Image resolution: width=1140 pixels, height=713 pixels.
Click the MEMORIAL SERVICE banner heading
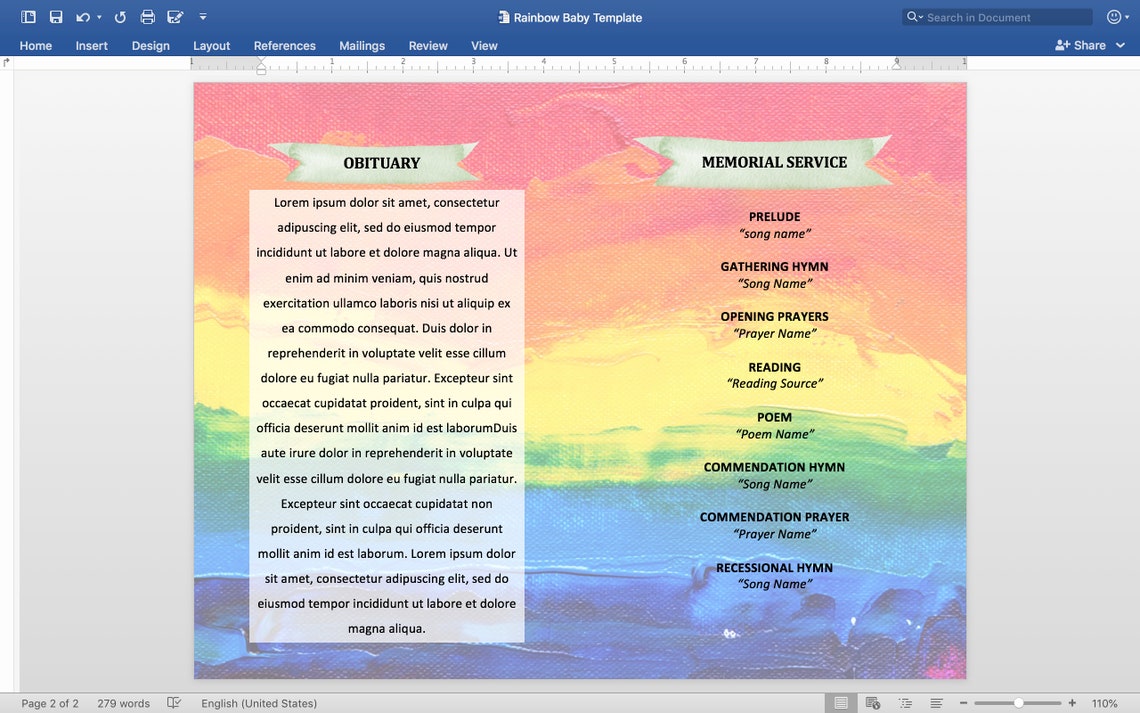click(x=774, y=162)
